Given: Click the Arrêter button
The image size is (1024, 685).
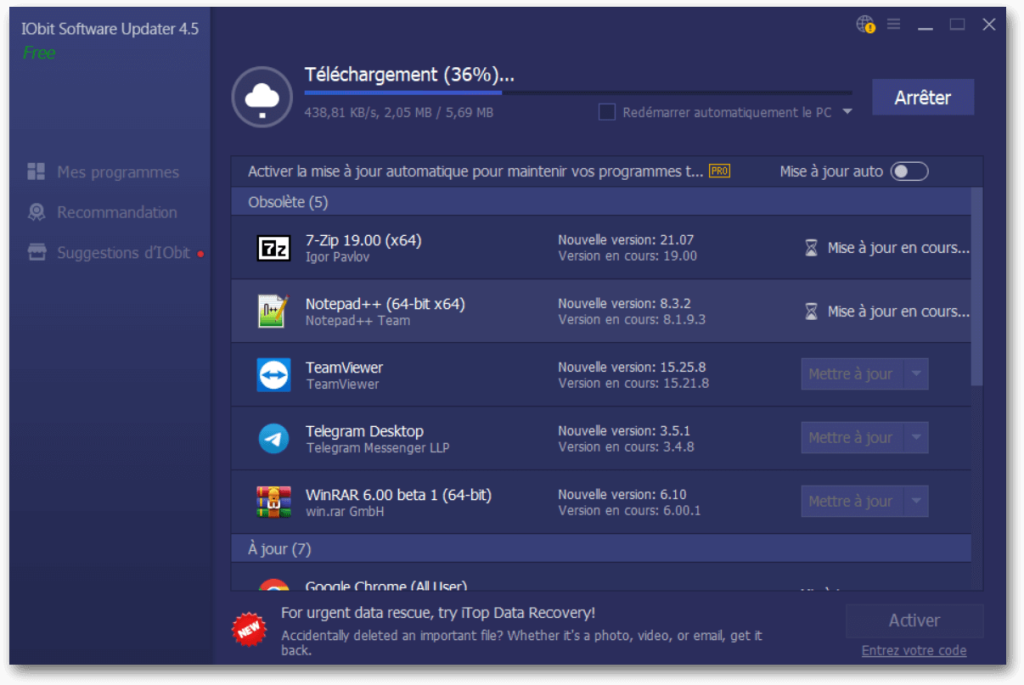Looking at the screenshot, I should (x=923, y=97).
